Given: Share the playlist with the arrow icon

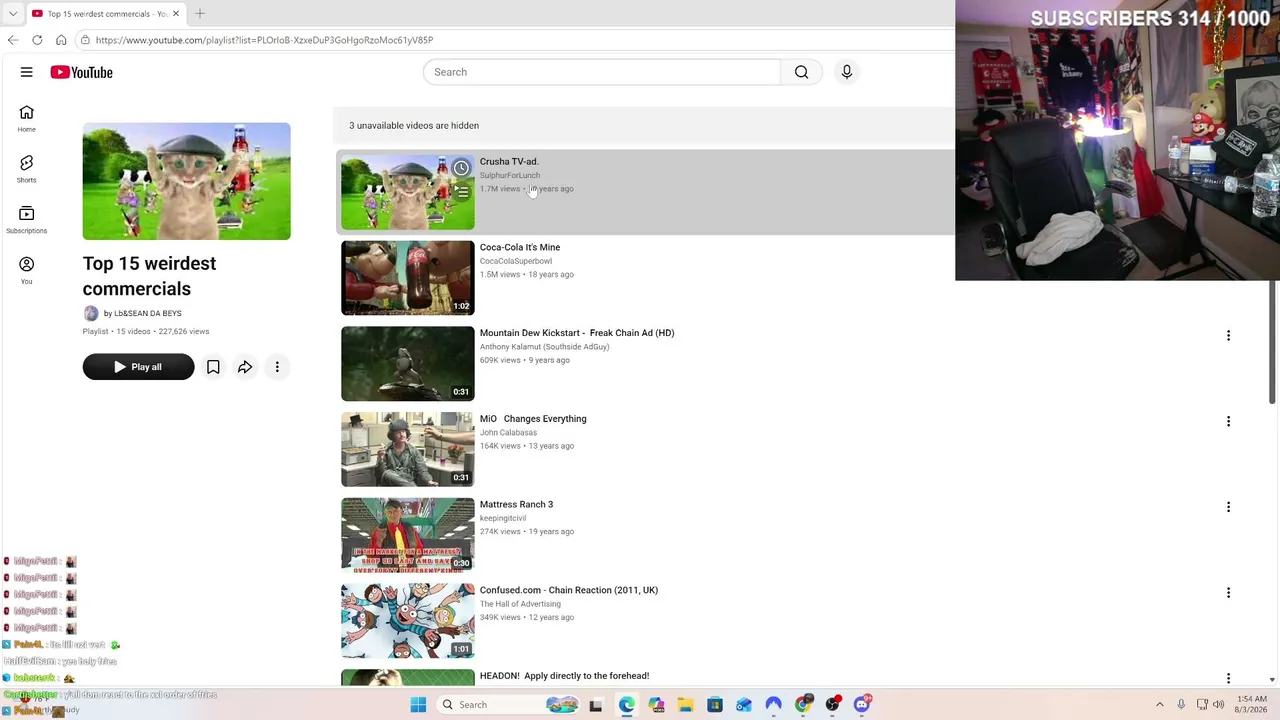Looking at the screenshot, I should (x=245, y=367).
